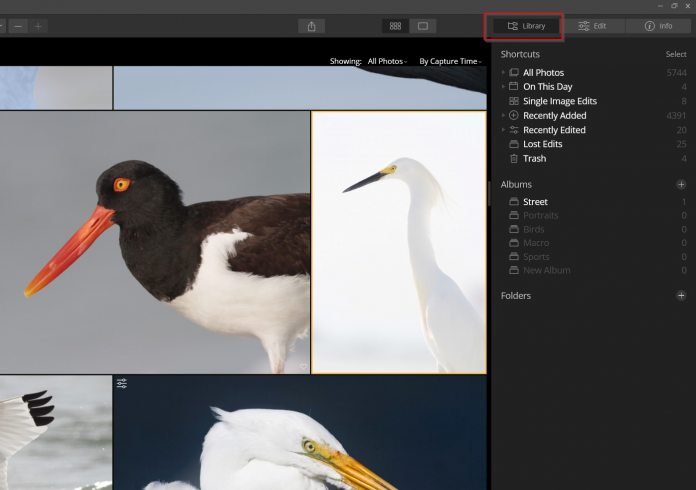Viewport: 696px width, 490px height.
Task: Open the Birds album
Action: pyautogui.click(x=534, y=229)
